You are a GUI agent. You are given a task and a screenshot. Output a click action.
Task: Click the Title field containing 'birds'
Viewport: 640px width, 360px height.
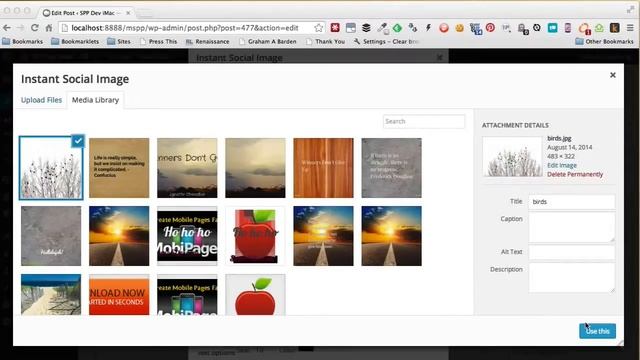coord(571,202)
